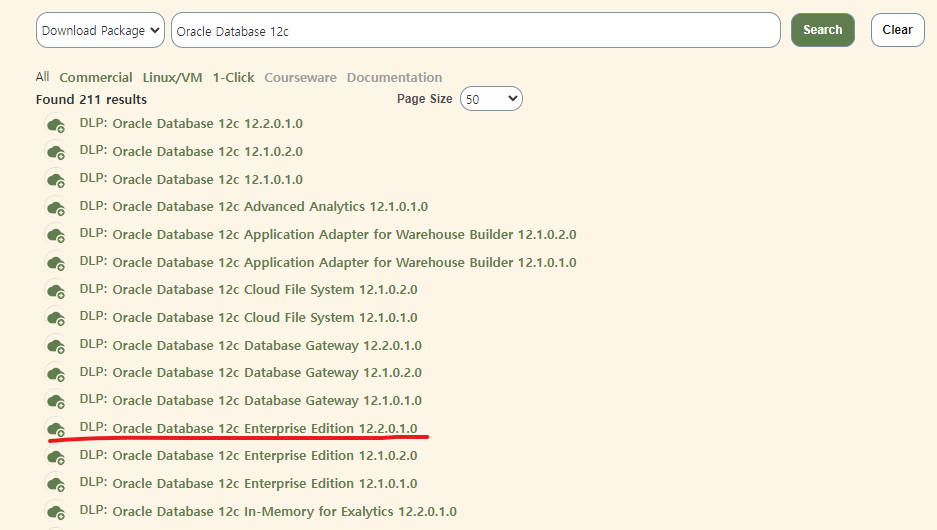Click cloud icon for Cloud File System 12.1.0.1.0

pos(56,318)
